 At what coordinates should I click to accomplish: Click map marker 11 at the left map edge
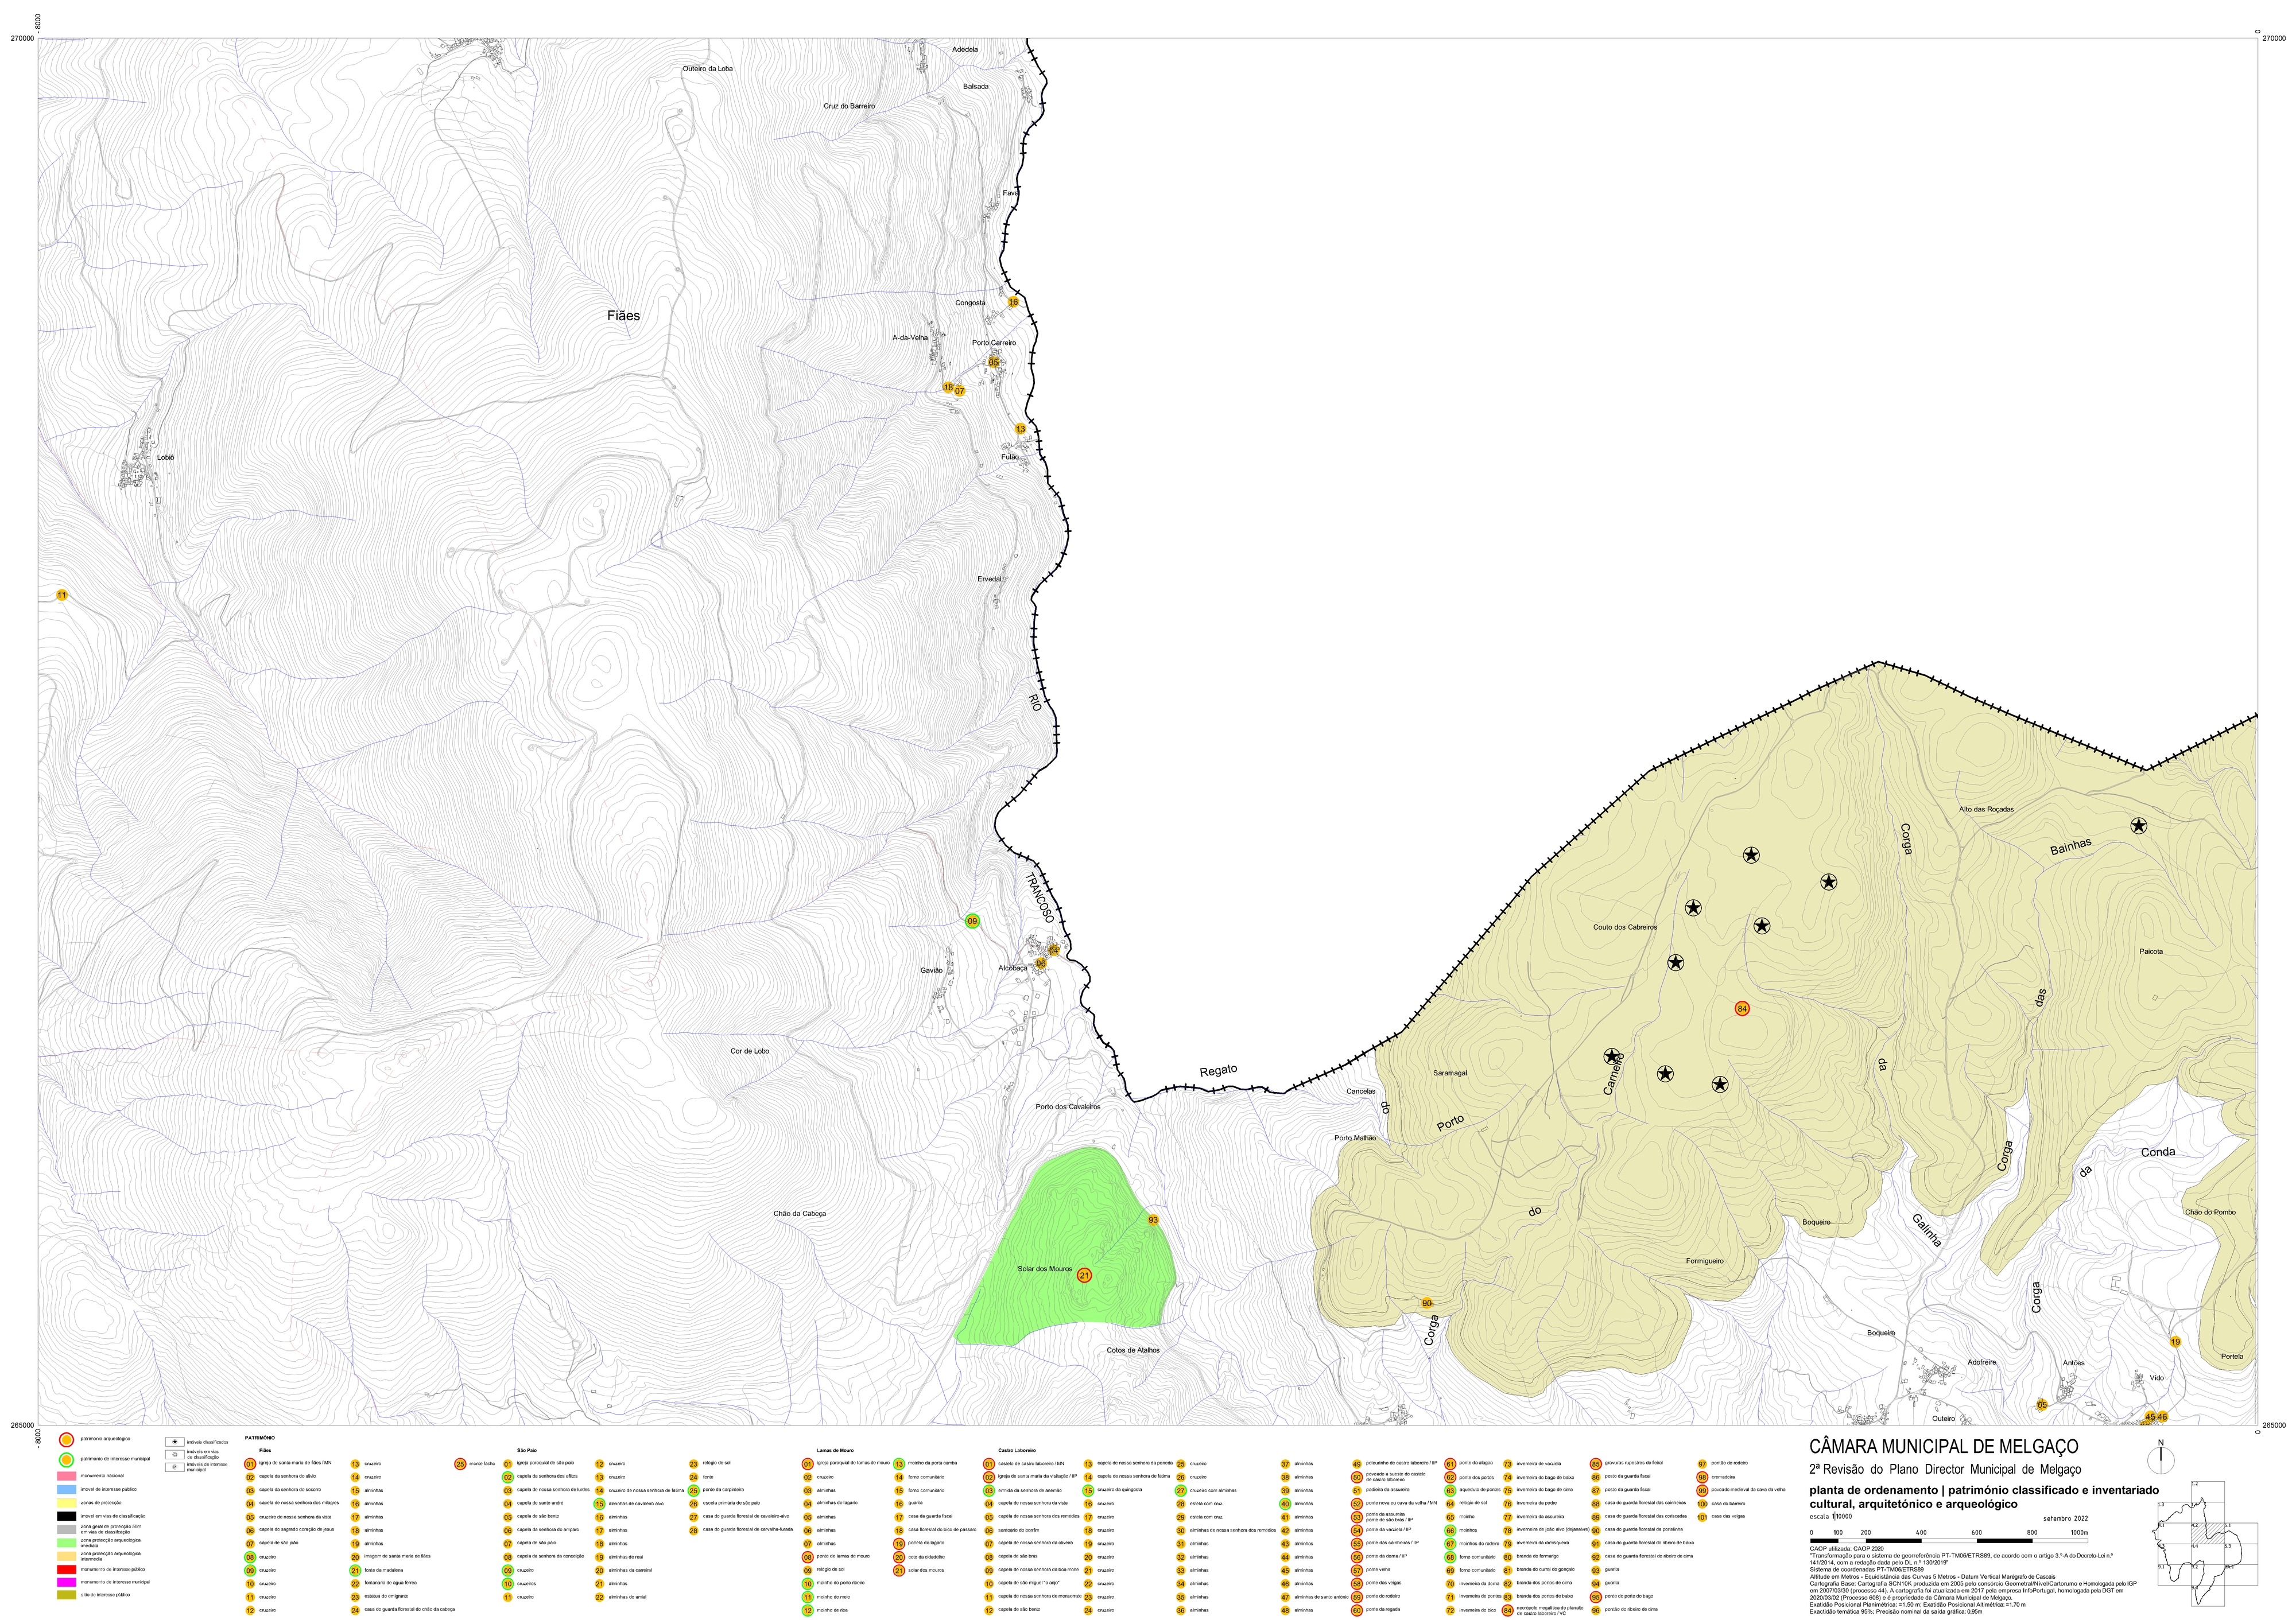[62, 595]
